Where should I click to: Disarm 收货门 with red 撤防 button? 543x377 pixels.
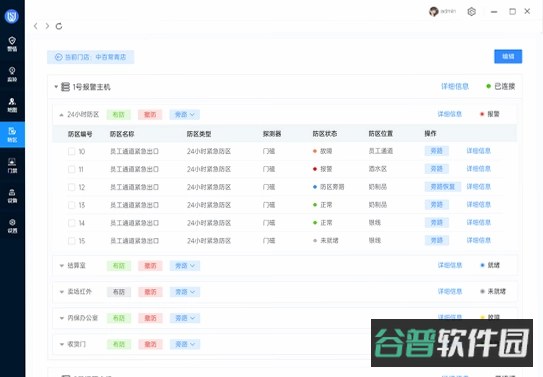150,344
